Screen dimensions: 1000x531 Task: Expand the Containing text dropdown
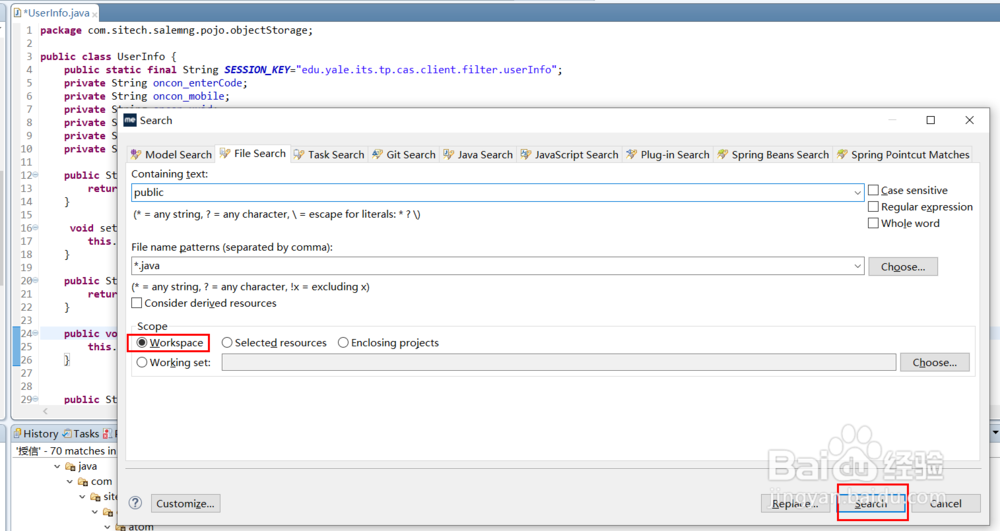pos(858,192)
